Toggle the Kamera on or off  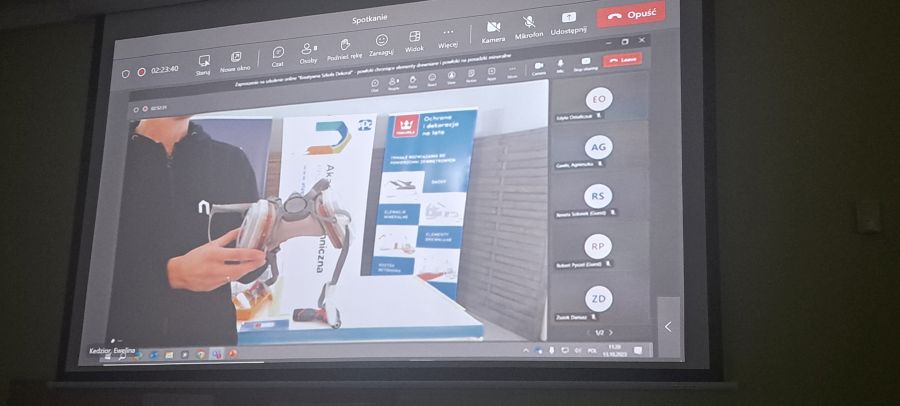(x=493, y=32)
